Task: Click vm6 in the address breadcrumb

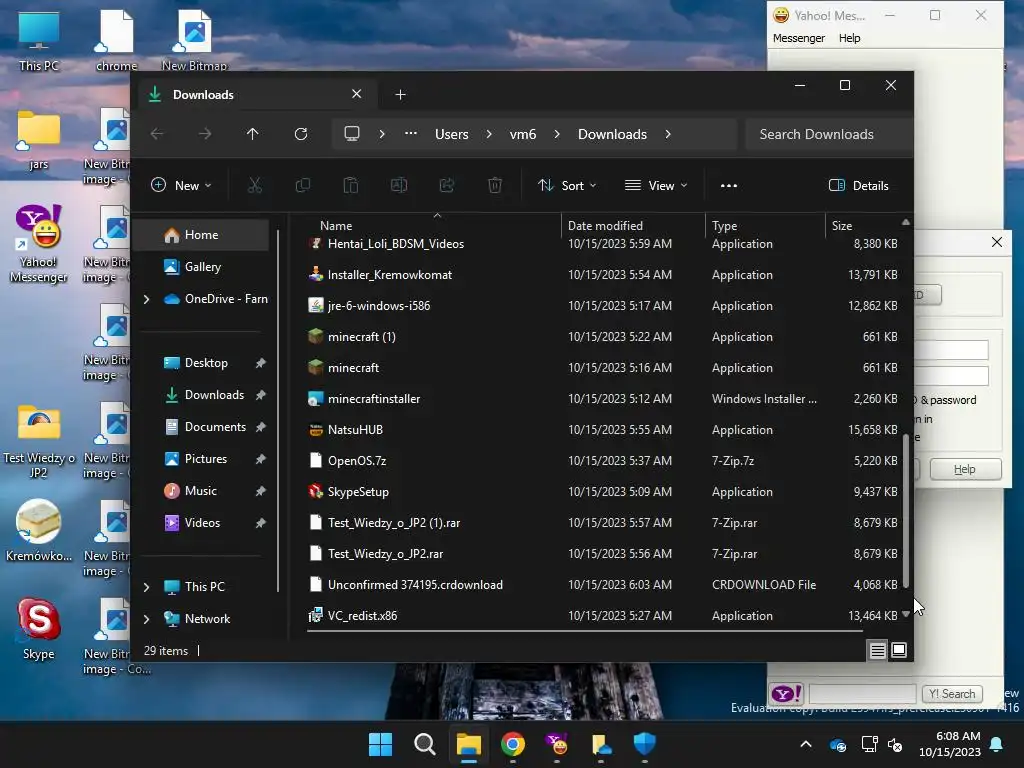Action: click(522, 134)
